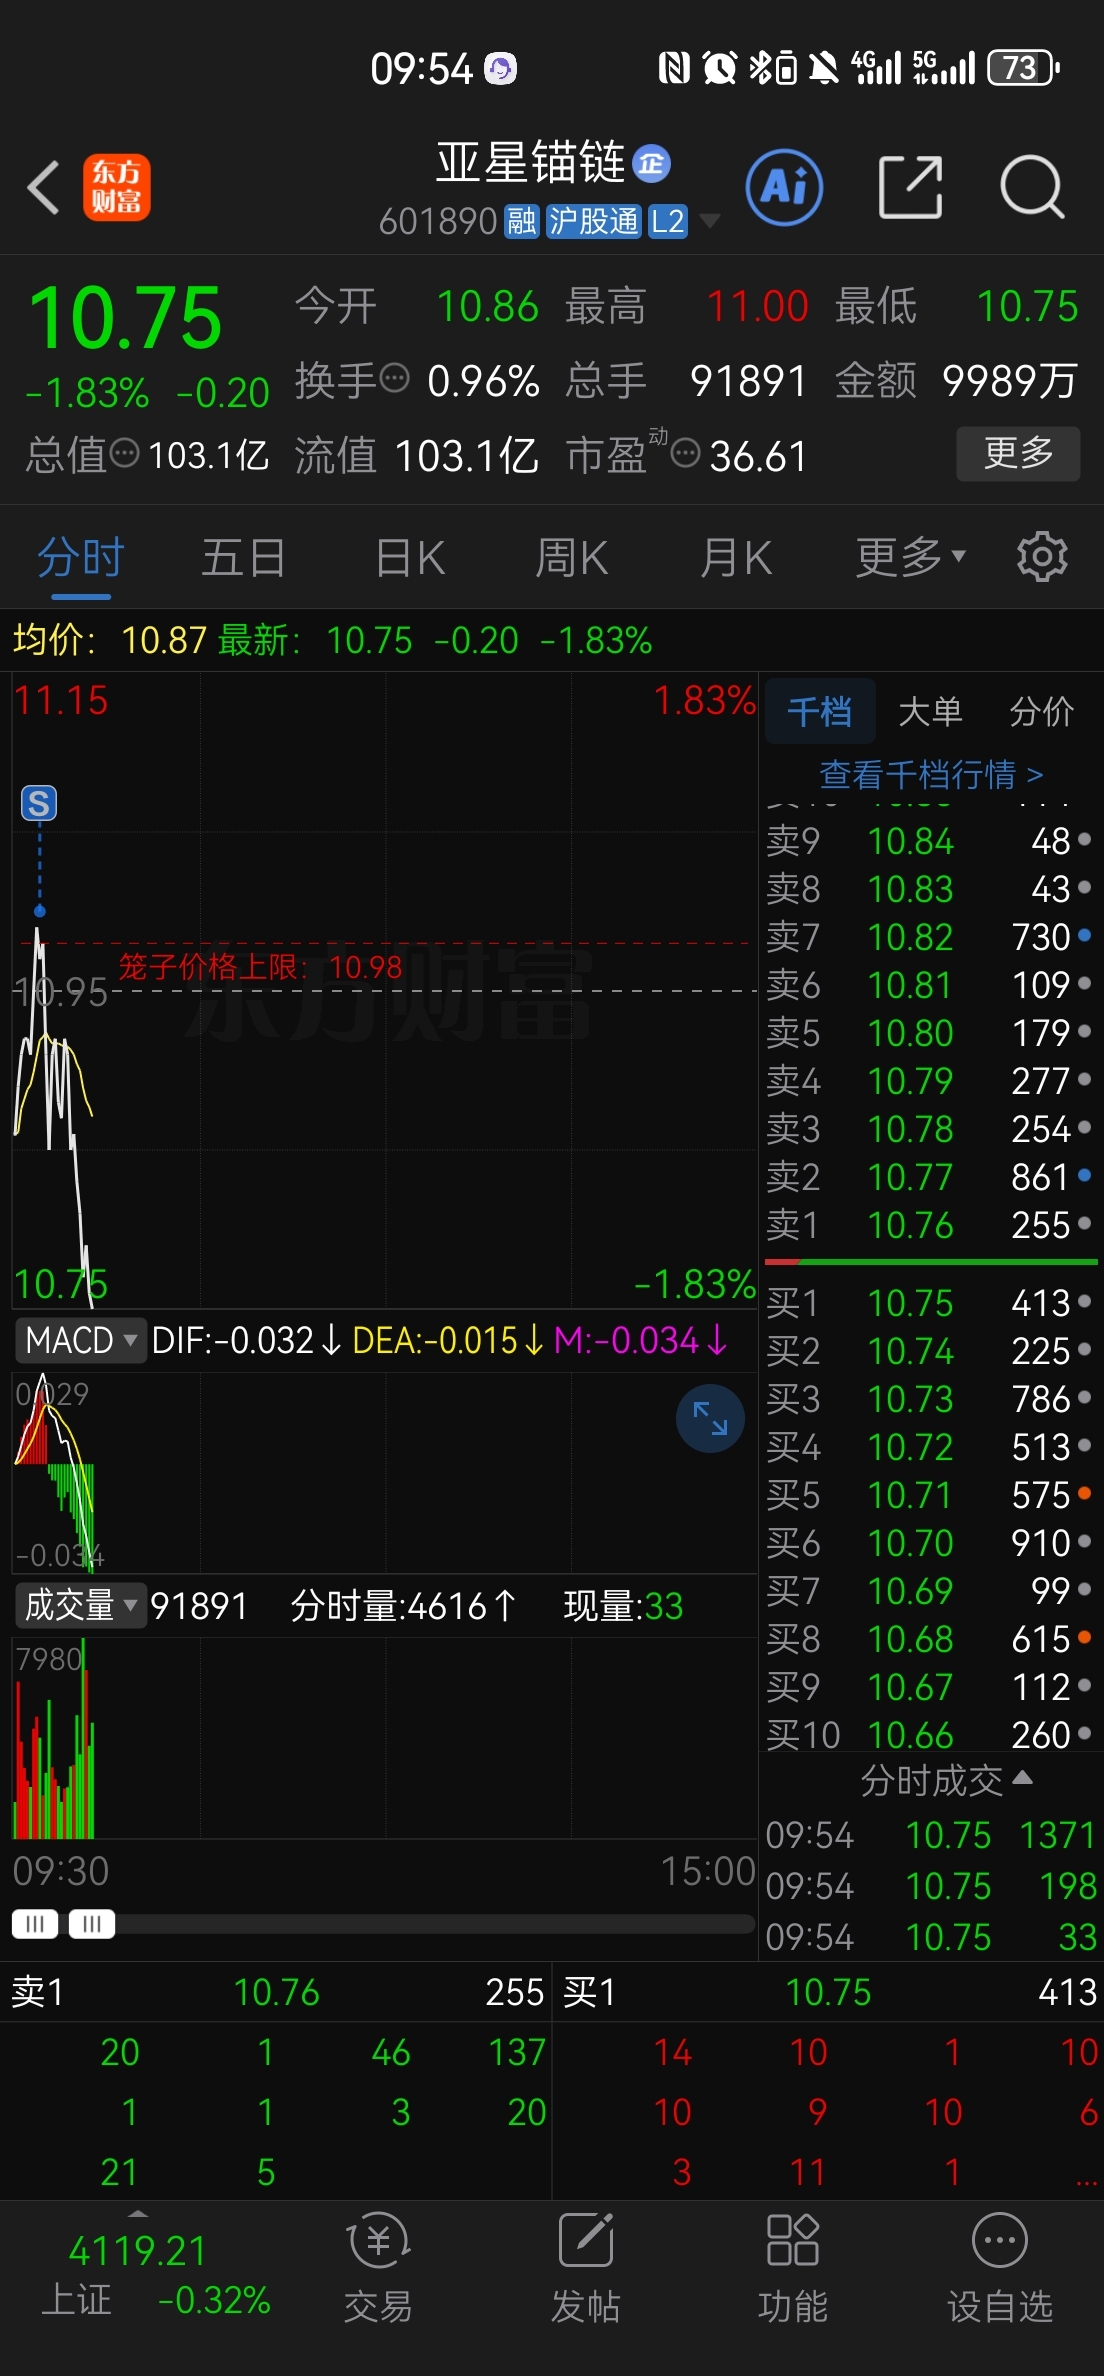Open the Ai assistant icon
Image resolution: width=1104 pixels, height=2376 pixels.
[785, 187]
